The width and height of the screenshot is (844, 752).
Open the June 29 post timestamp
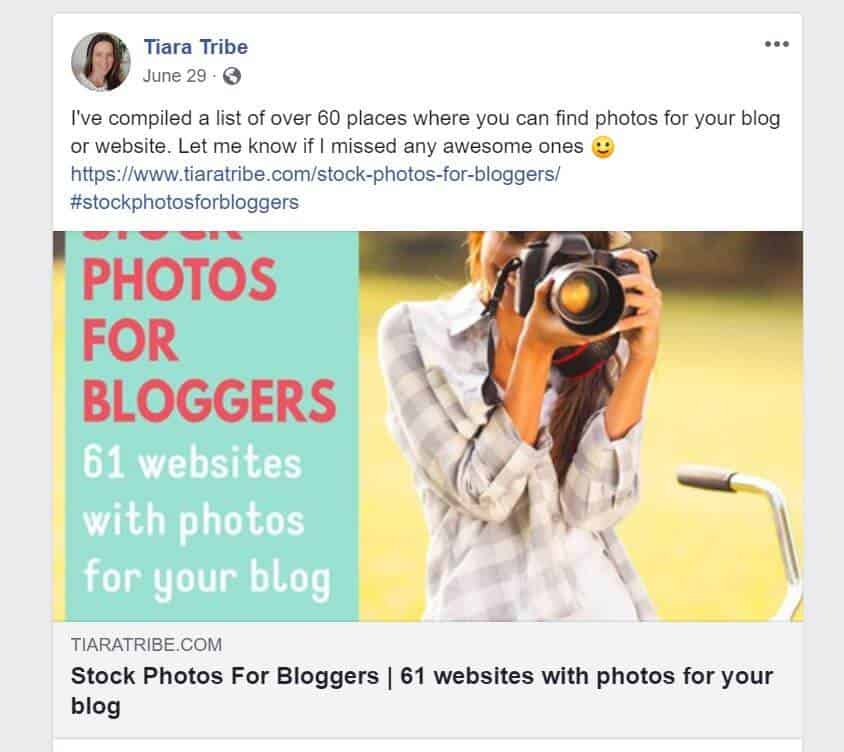pos(174,76)
